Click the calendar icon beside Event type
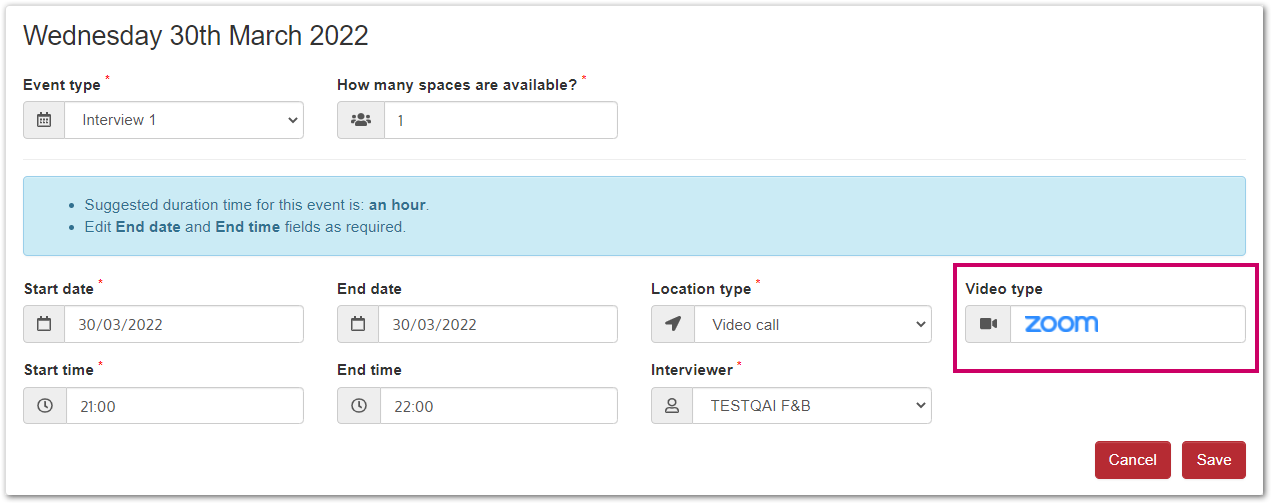 (x=44, y=120)
